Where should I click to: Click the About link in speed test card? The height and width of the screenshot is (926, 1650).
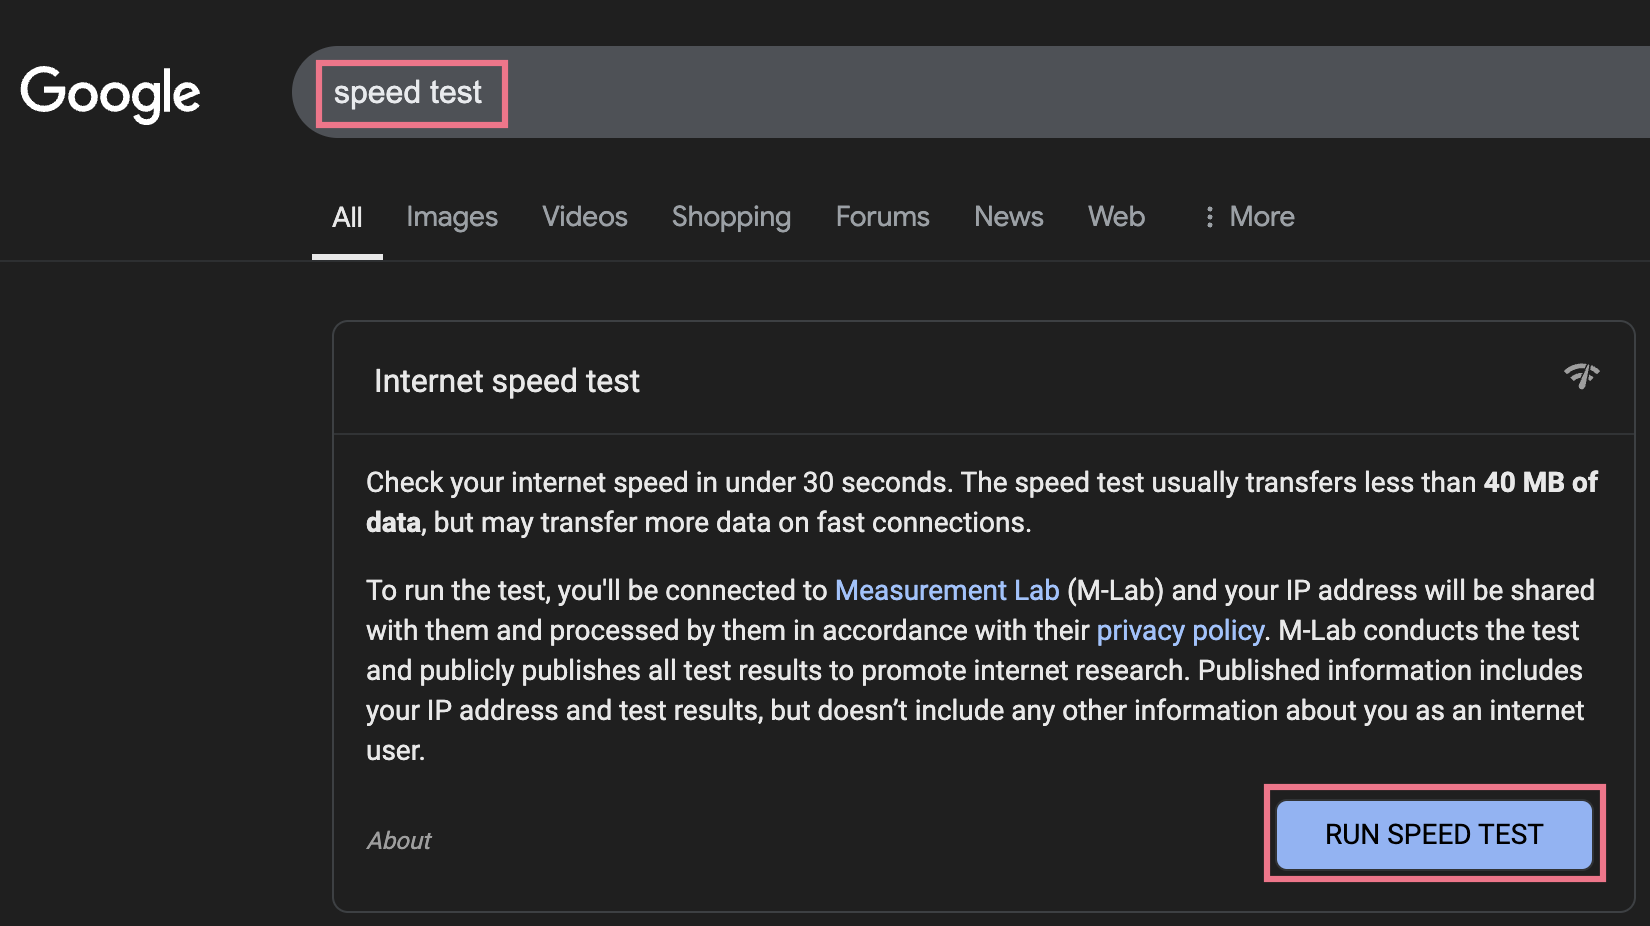point(399,840)
